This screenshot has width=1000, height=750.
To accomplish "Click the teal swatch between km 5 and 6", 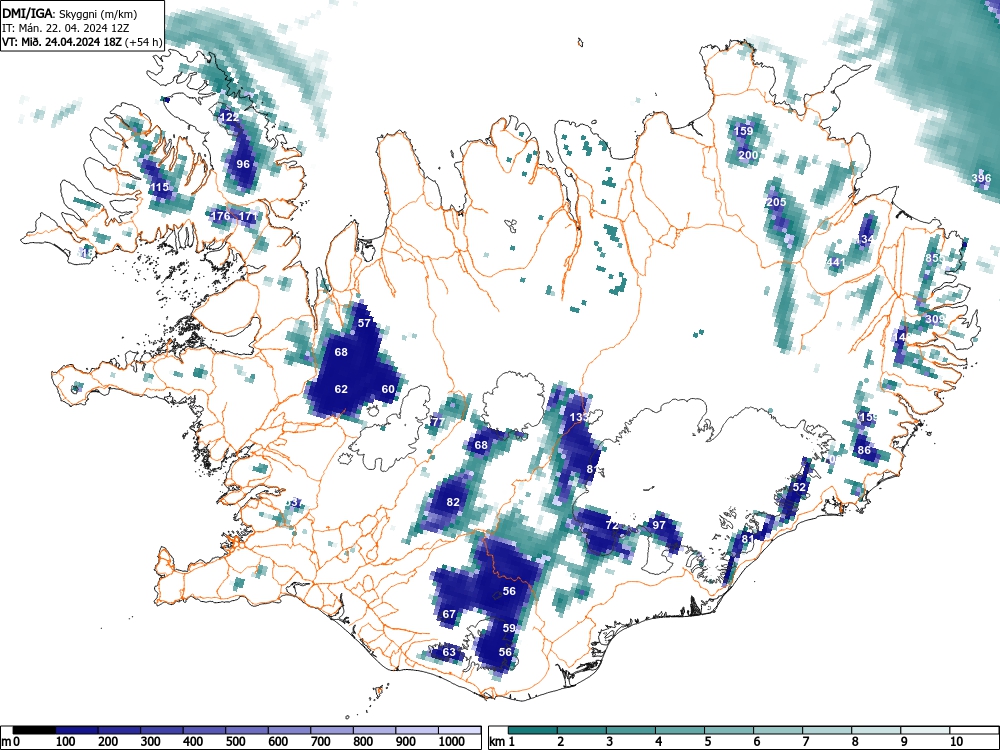I will coord(729,730).
